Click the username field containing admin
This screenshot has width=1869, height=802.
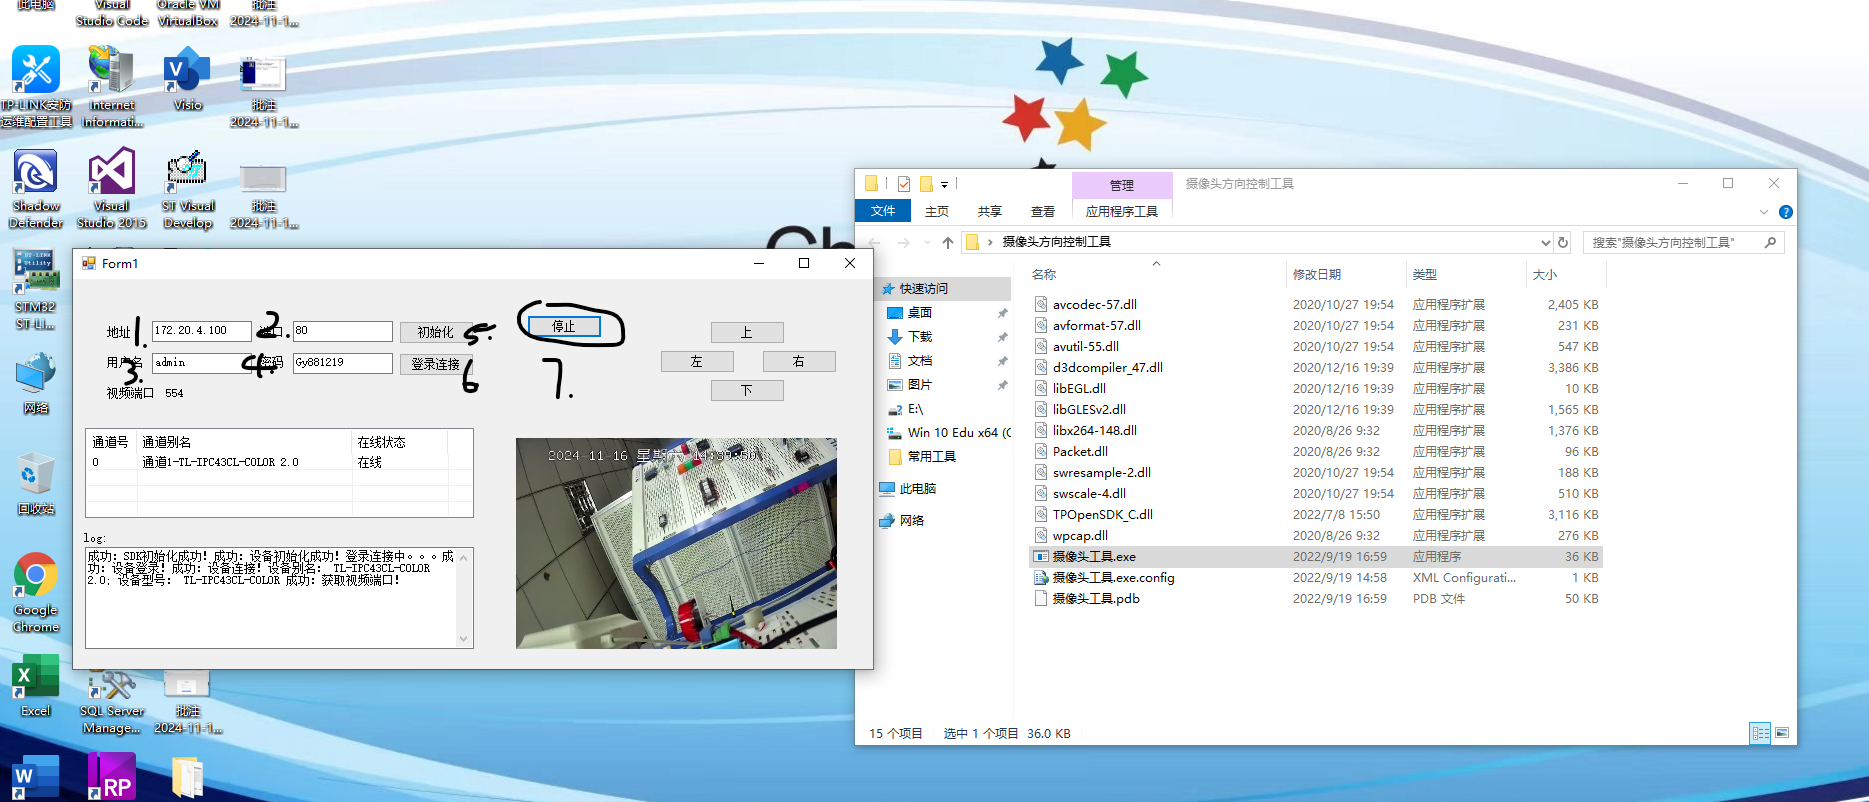click(201, 363)
